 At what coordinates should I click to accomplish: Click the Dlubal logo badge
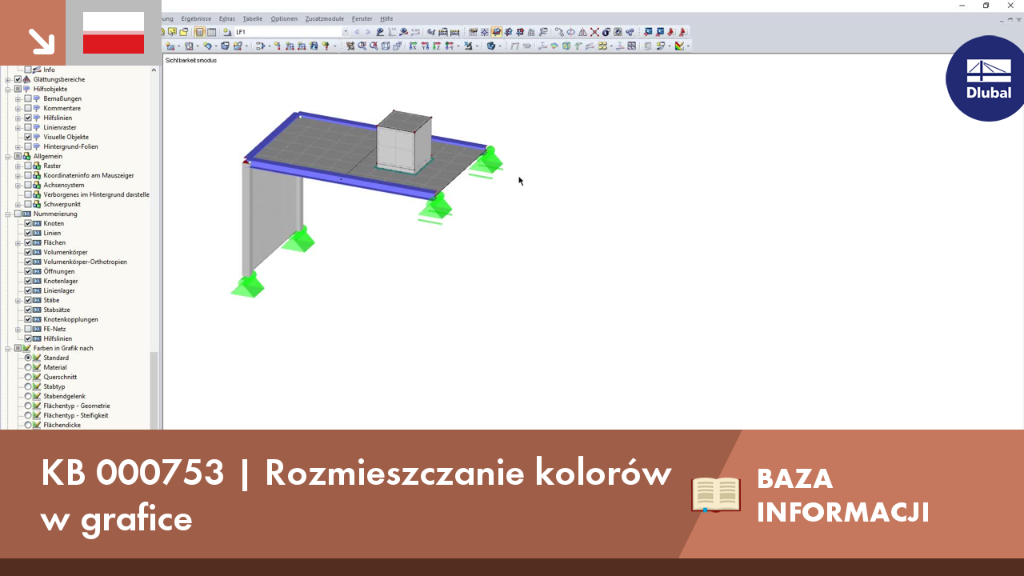pos(987,78)
